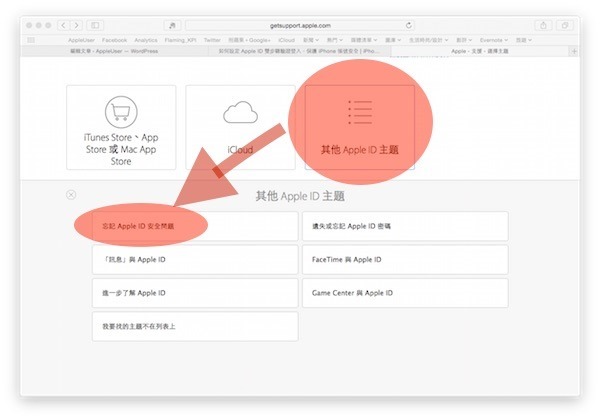Show all tabs overview
Image resolution: width=600 pixels, height=420 pixels.
pos(564,25)
